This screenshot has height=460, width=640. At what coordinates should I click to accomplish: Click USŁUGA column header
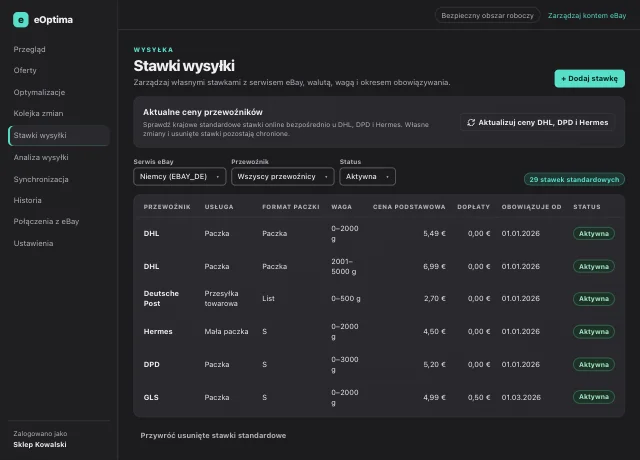pos(219,207)
